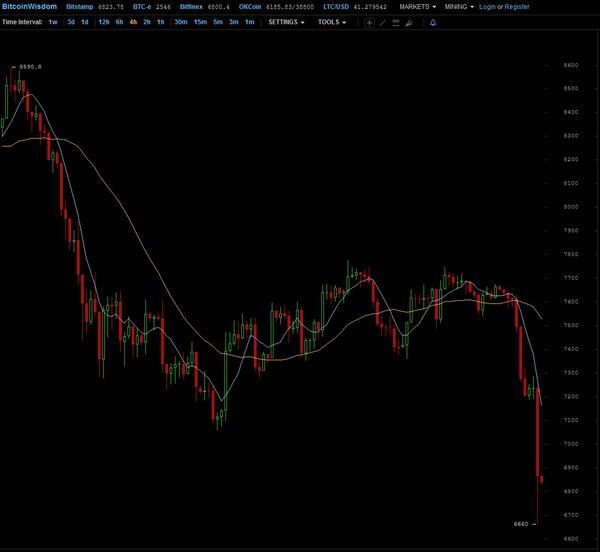Viewport: 600px width, 552px height.
Task: Set time interval to 6h
Action: point(119,22)
